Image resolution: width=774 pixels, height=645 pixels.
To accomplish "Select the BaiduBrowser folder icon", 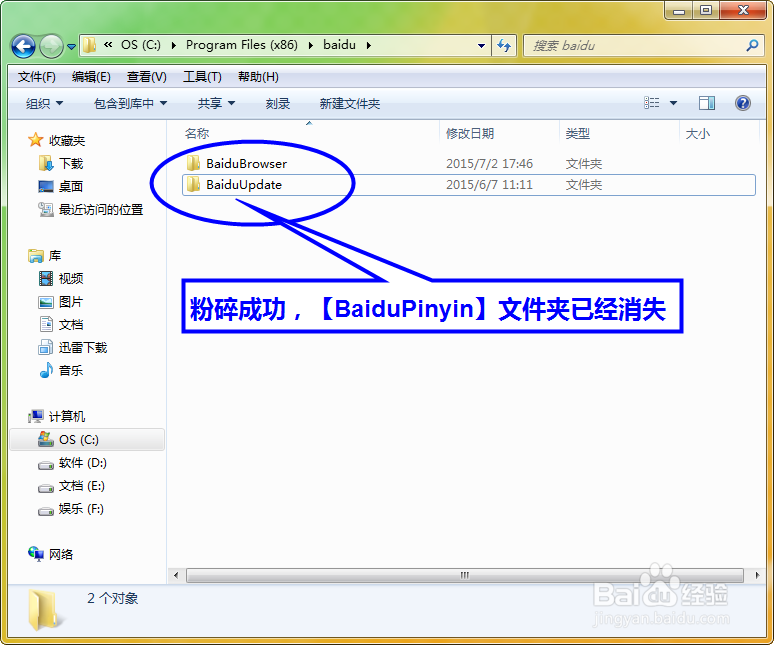I will [x=193, y=163].
